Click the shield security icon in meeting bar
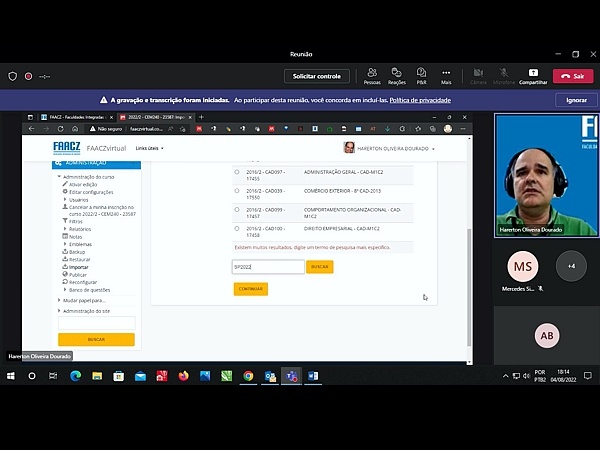Viewport: 600px width, 450px height. tap(13, 76)
